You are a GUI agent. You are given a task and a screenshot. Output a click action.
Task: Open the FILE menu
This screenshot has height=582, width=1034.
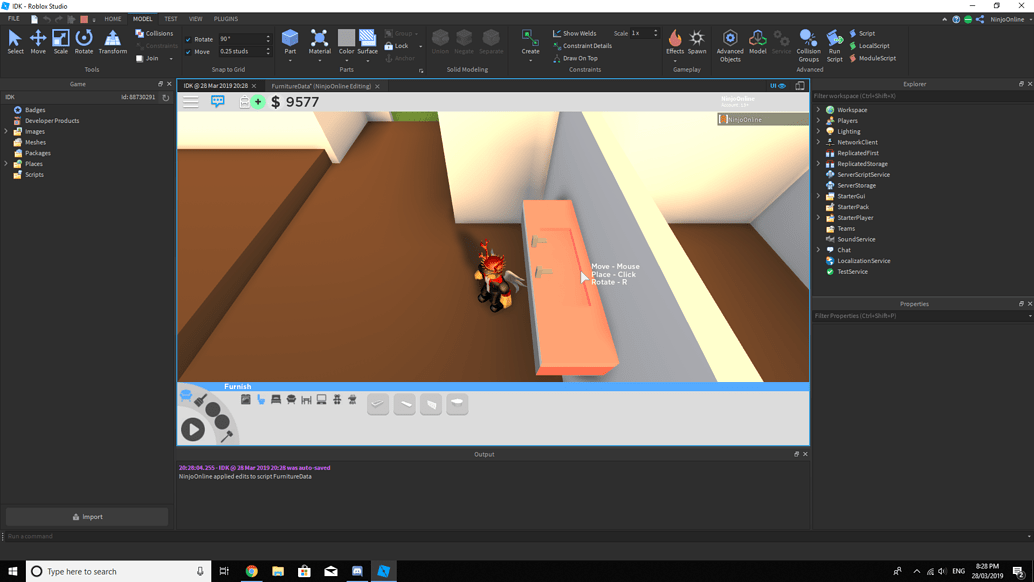click(x=14, y=19)
